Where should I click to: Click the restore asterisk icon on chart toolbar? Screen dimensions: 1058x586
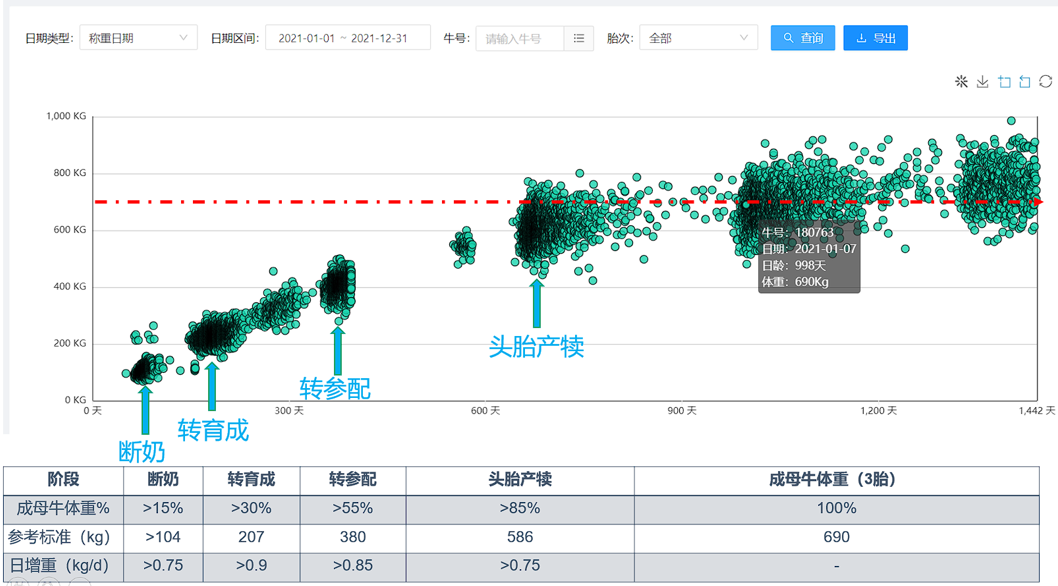pos(961,82)
